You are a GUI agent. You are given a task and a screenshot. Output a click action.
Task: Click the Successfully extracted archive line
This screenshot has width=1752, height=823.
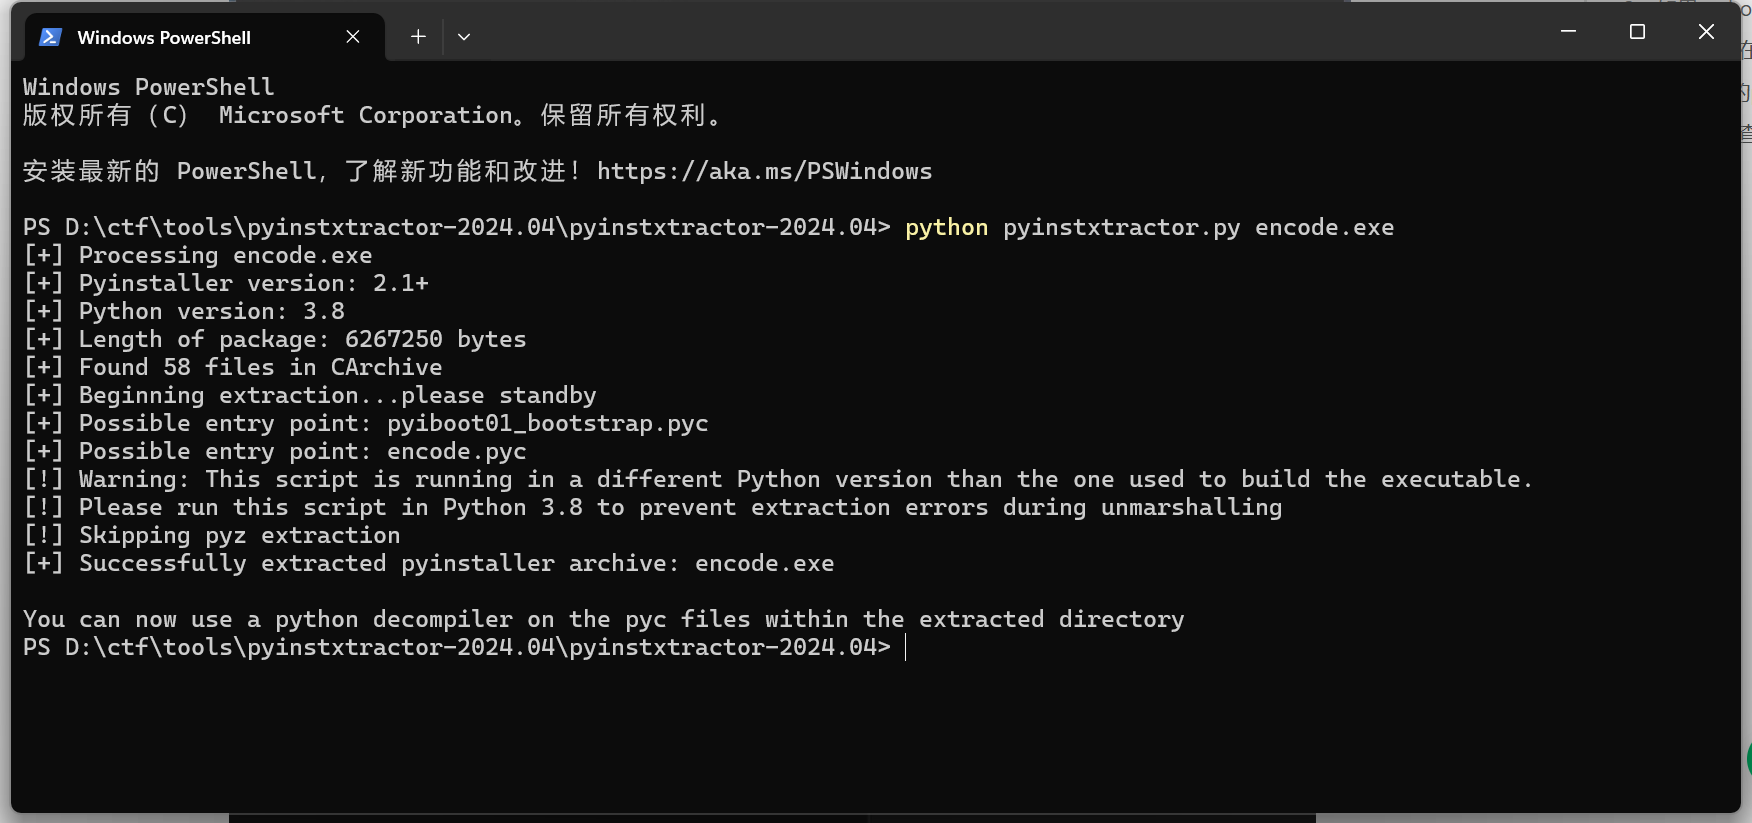click(x=428, y=563)
